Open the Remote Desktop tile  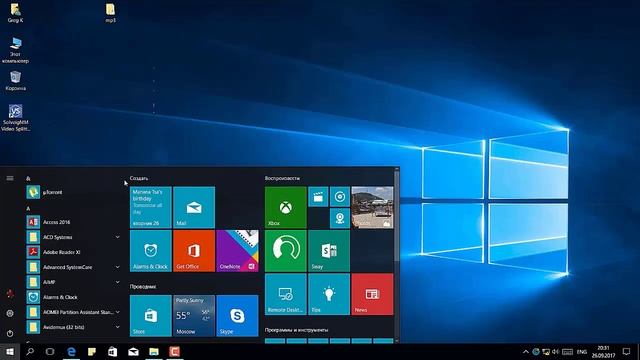coord(285,294)
